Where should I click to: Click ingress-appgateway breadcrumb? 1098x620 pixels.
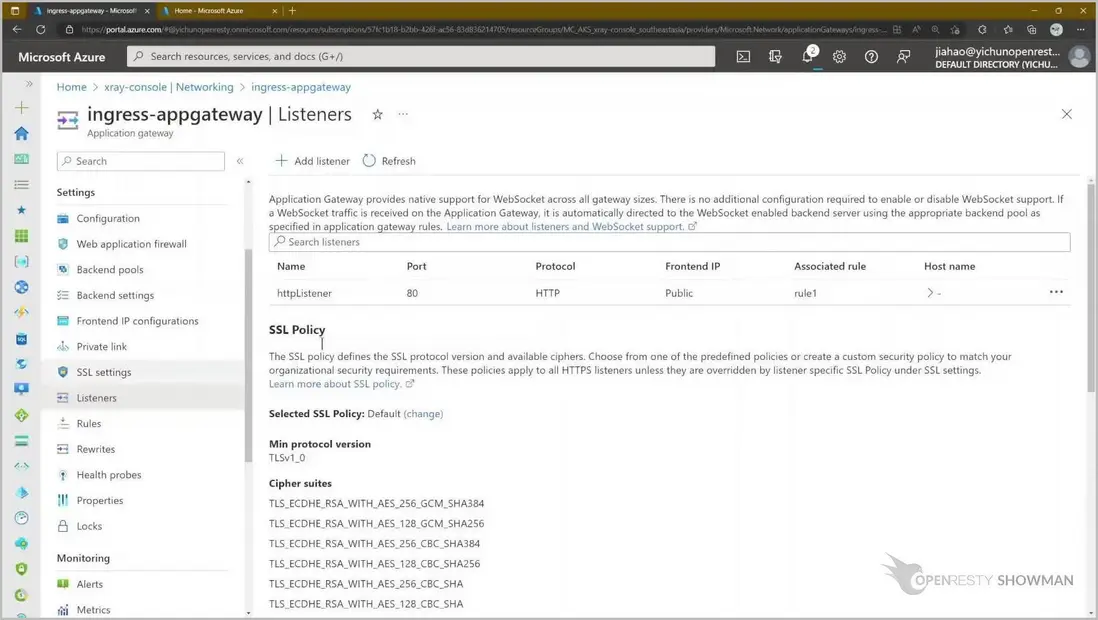[x=301, y=87]
